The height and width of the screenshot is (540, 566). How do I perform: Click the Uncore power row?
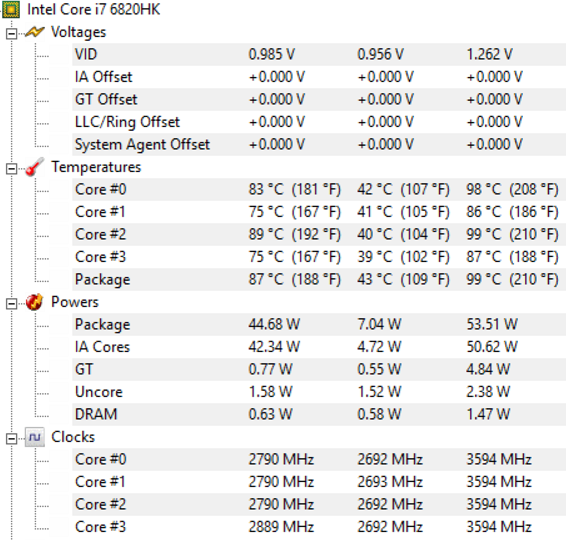point(319,392)
